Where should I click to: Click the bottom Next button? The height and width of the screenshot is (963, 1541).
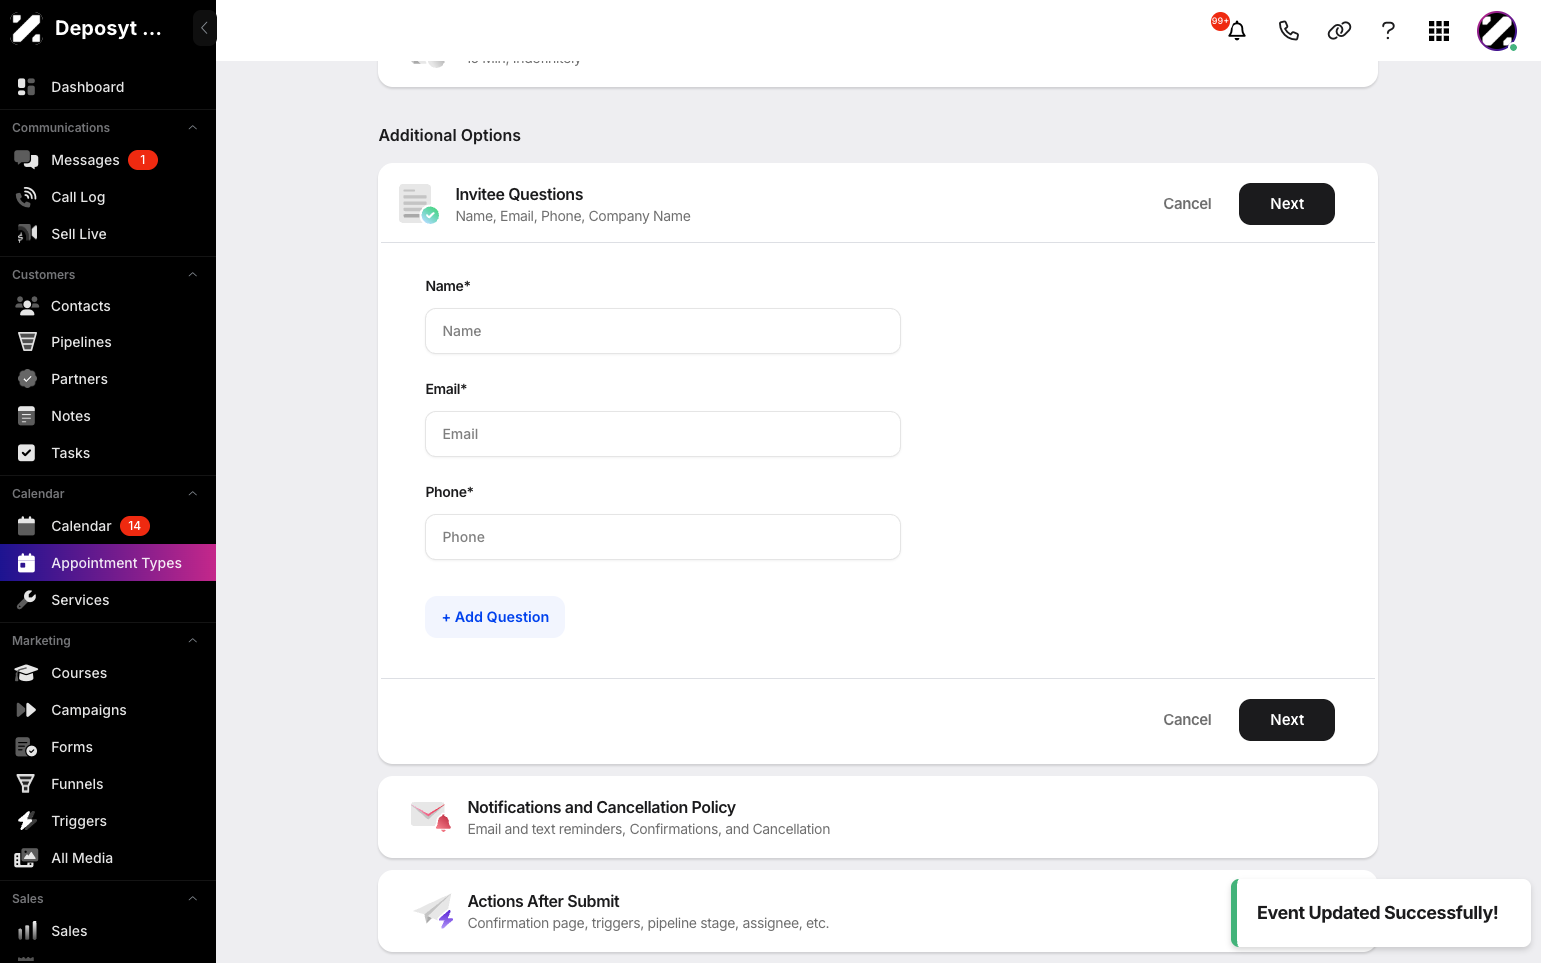[x=1286, y=720]
